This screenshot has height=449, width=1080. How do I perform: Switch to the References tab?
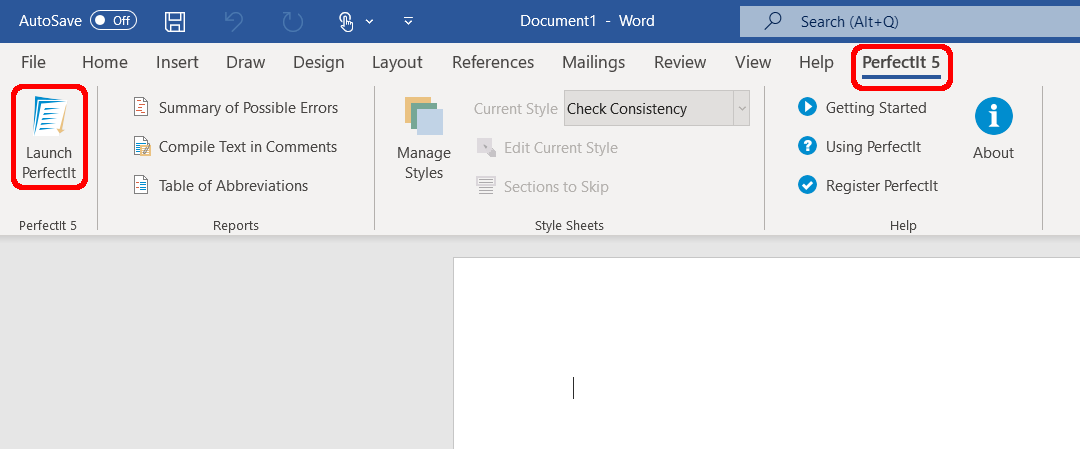(493, 63)
